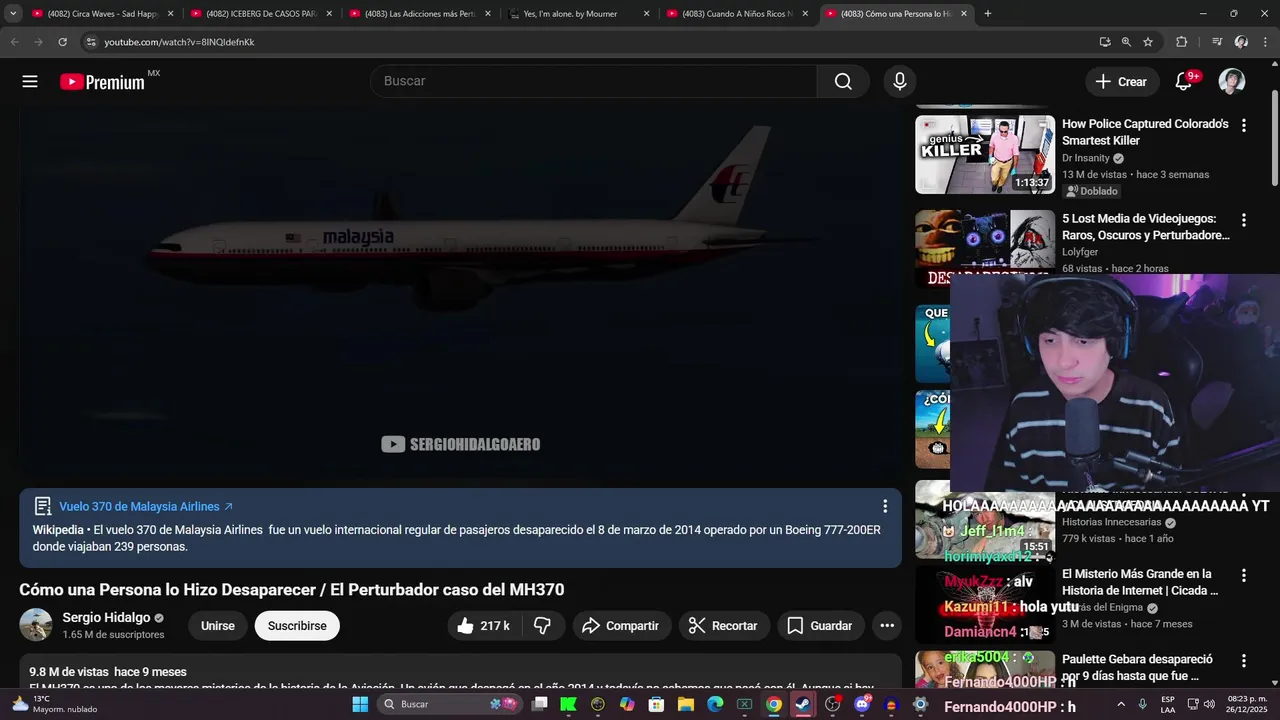Open Chrome zoom magnifier in address bar
Image resolution: width=1280 pixels, height=720 pixels.
coord(1126,42)
